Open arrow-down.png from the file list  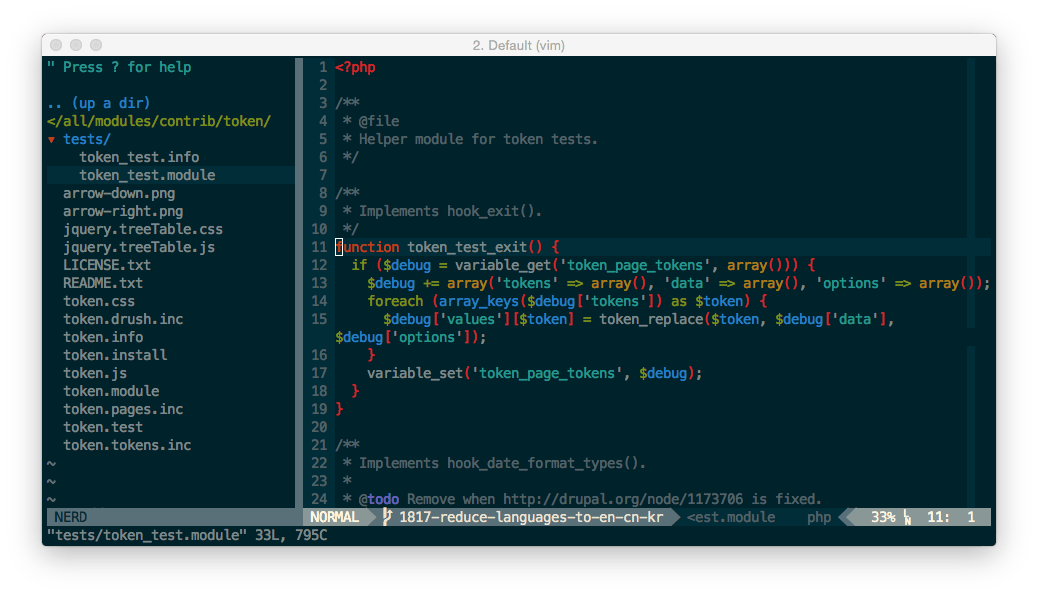point(119,193)
